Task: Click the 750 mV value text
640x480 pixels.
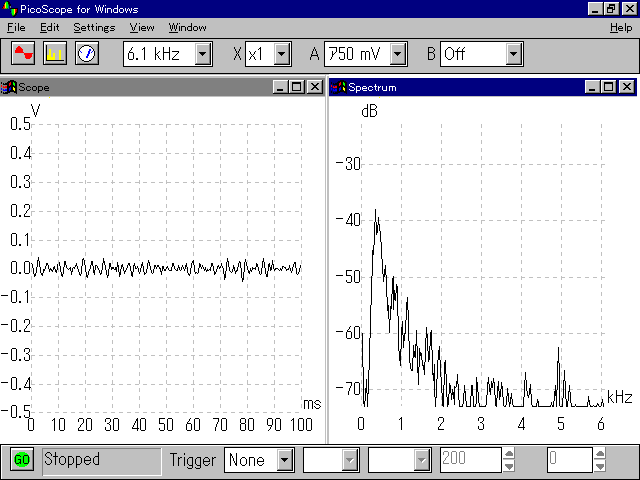Action: tap(354, 54)
